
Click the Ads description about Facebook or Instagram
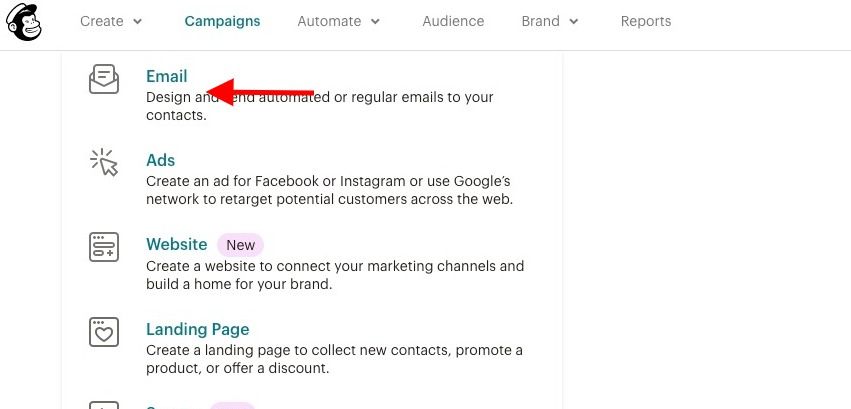[x=329, y=190]
